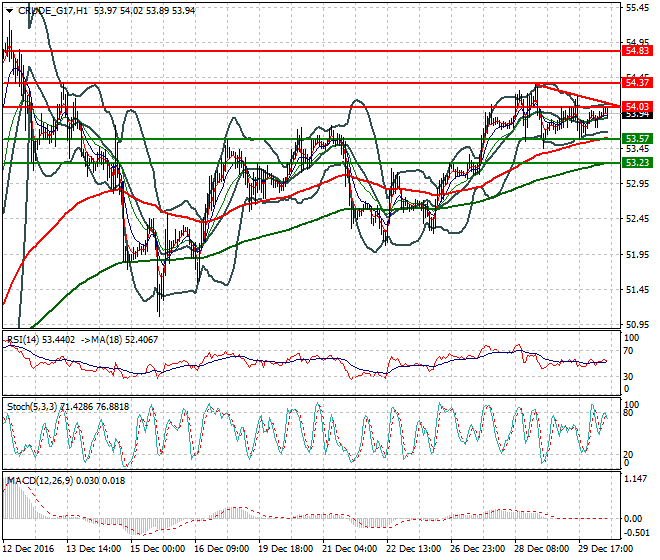Click the 52.95 price scale value
Viewport: 660px width, 560px height.
click(637, 184)
